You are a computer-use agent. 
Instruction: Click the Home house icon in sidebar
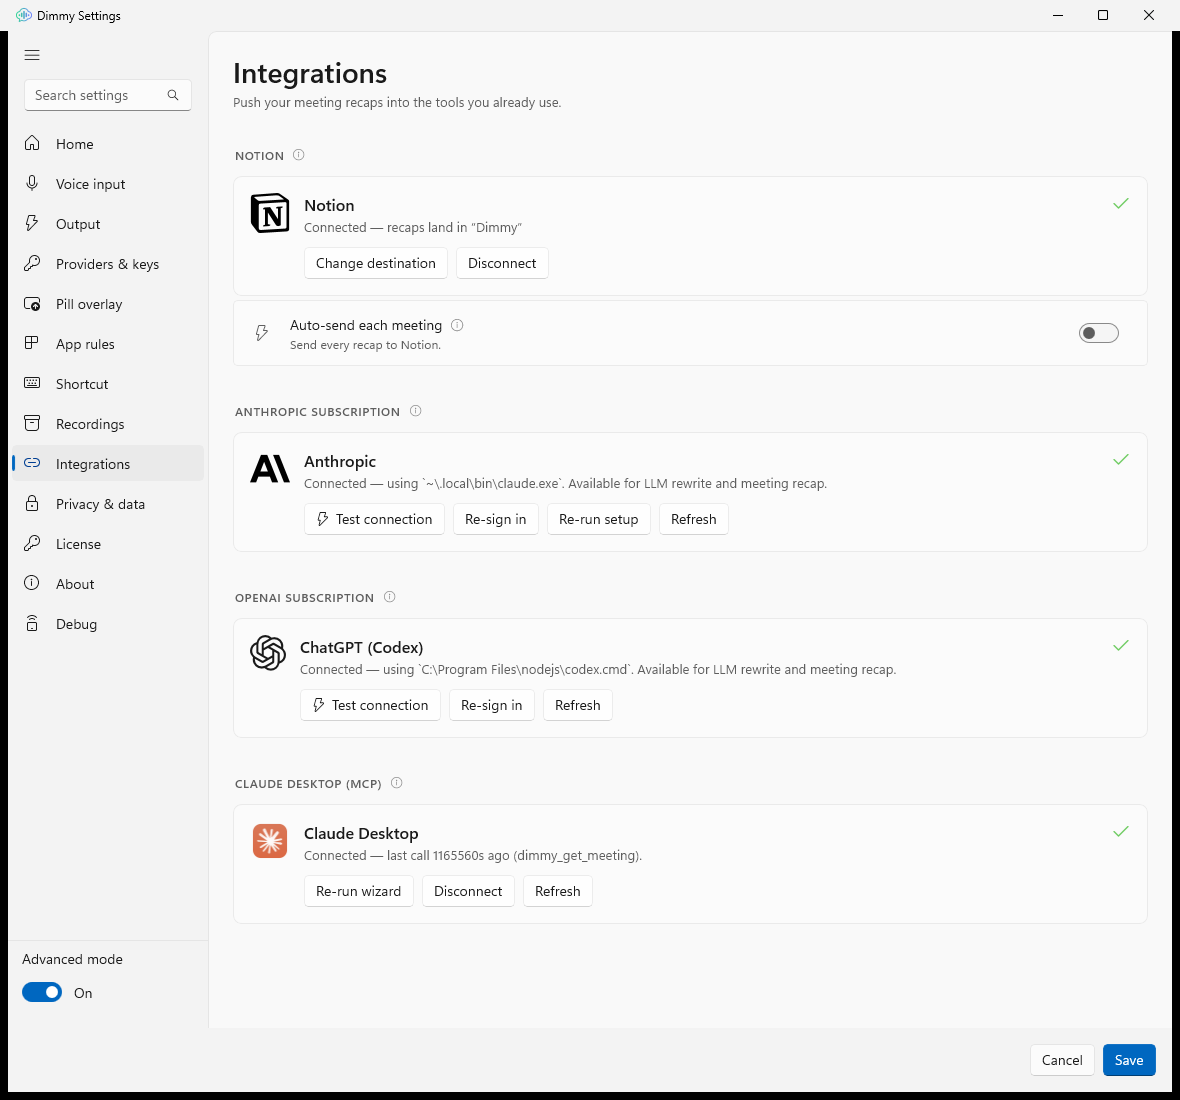(x=32, y=143)
